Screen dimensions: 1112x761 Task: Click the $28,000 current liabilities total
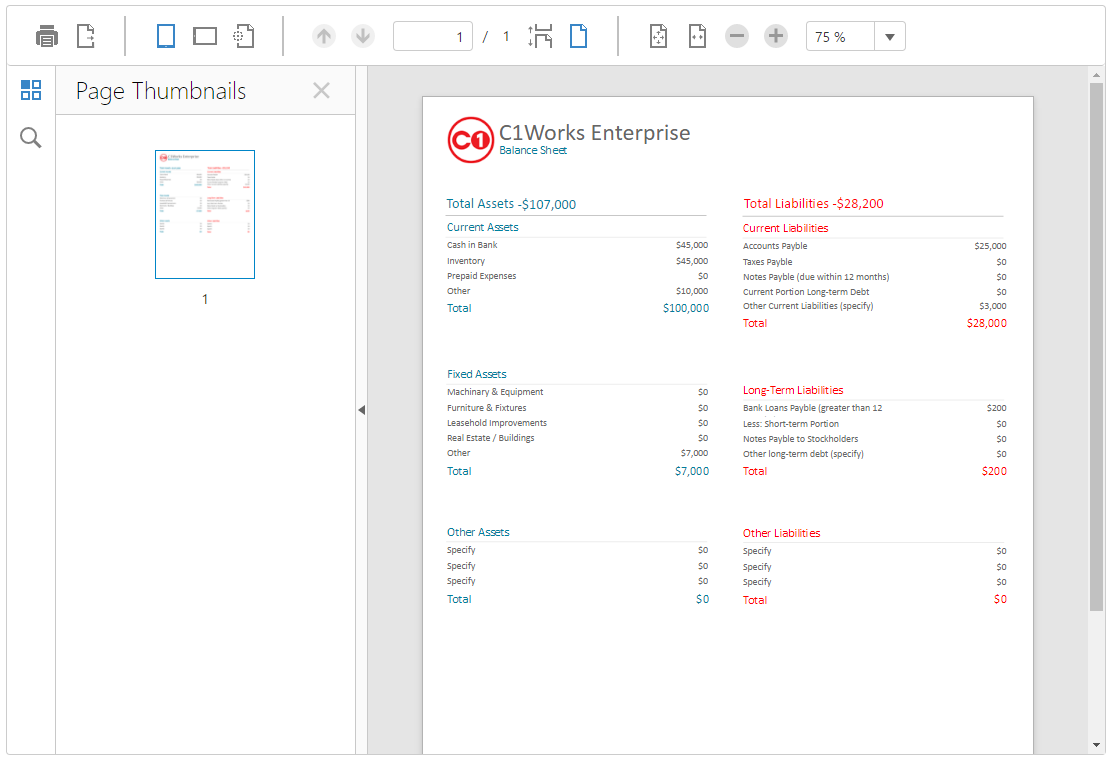[x=986, y=323]
